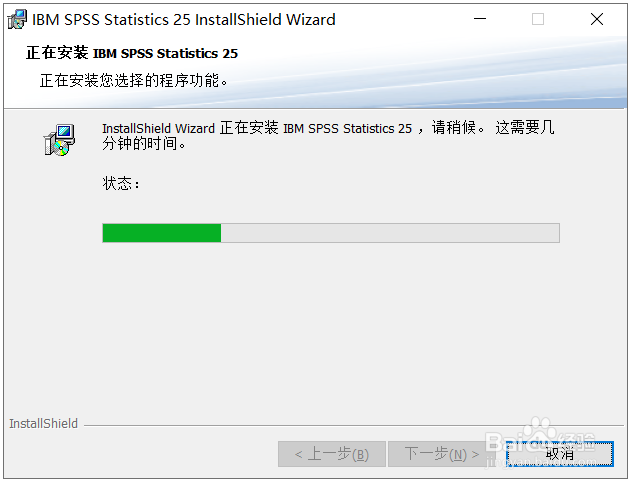
Task: Click the subtitle 正在安装您选择的程序功能
Action: [x=133, y=80]
